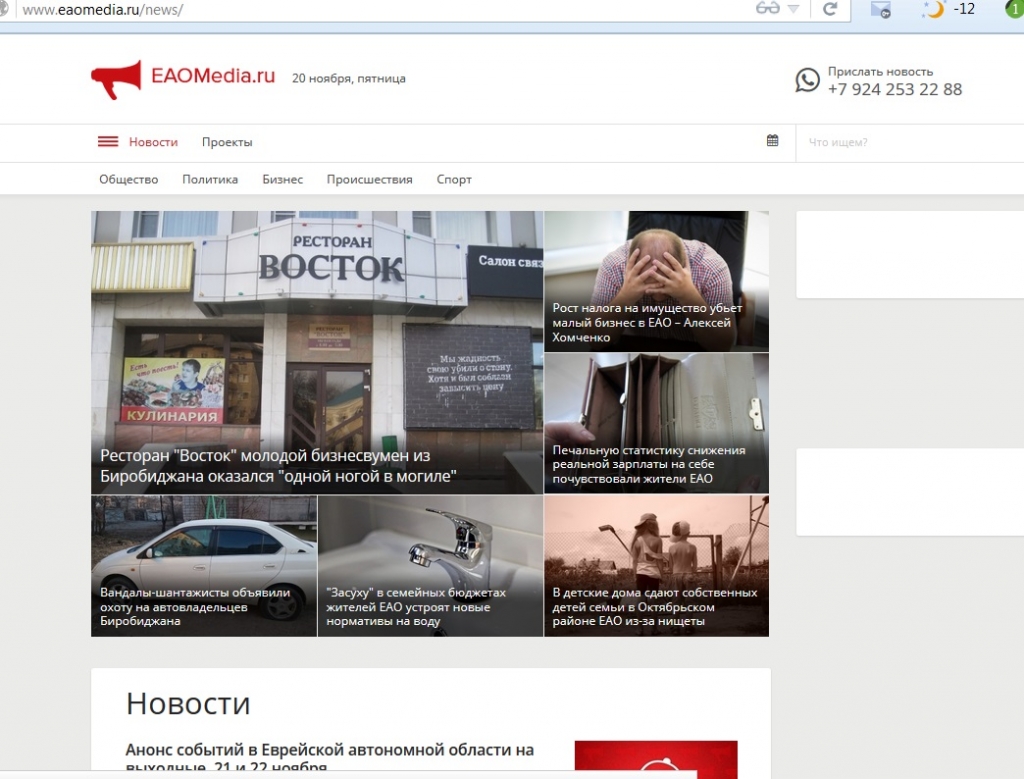The image size is (1024, 779).
Task: Click the WhatsApp icon next to the phone number
Action: pos(806,79)
